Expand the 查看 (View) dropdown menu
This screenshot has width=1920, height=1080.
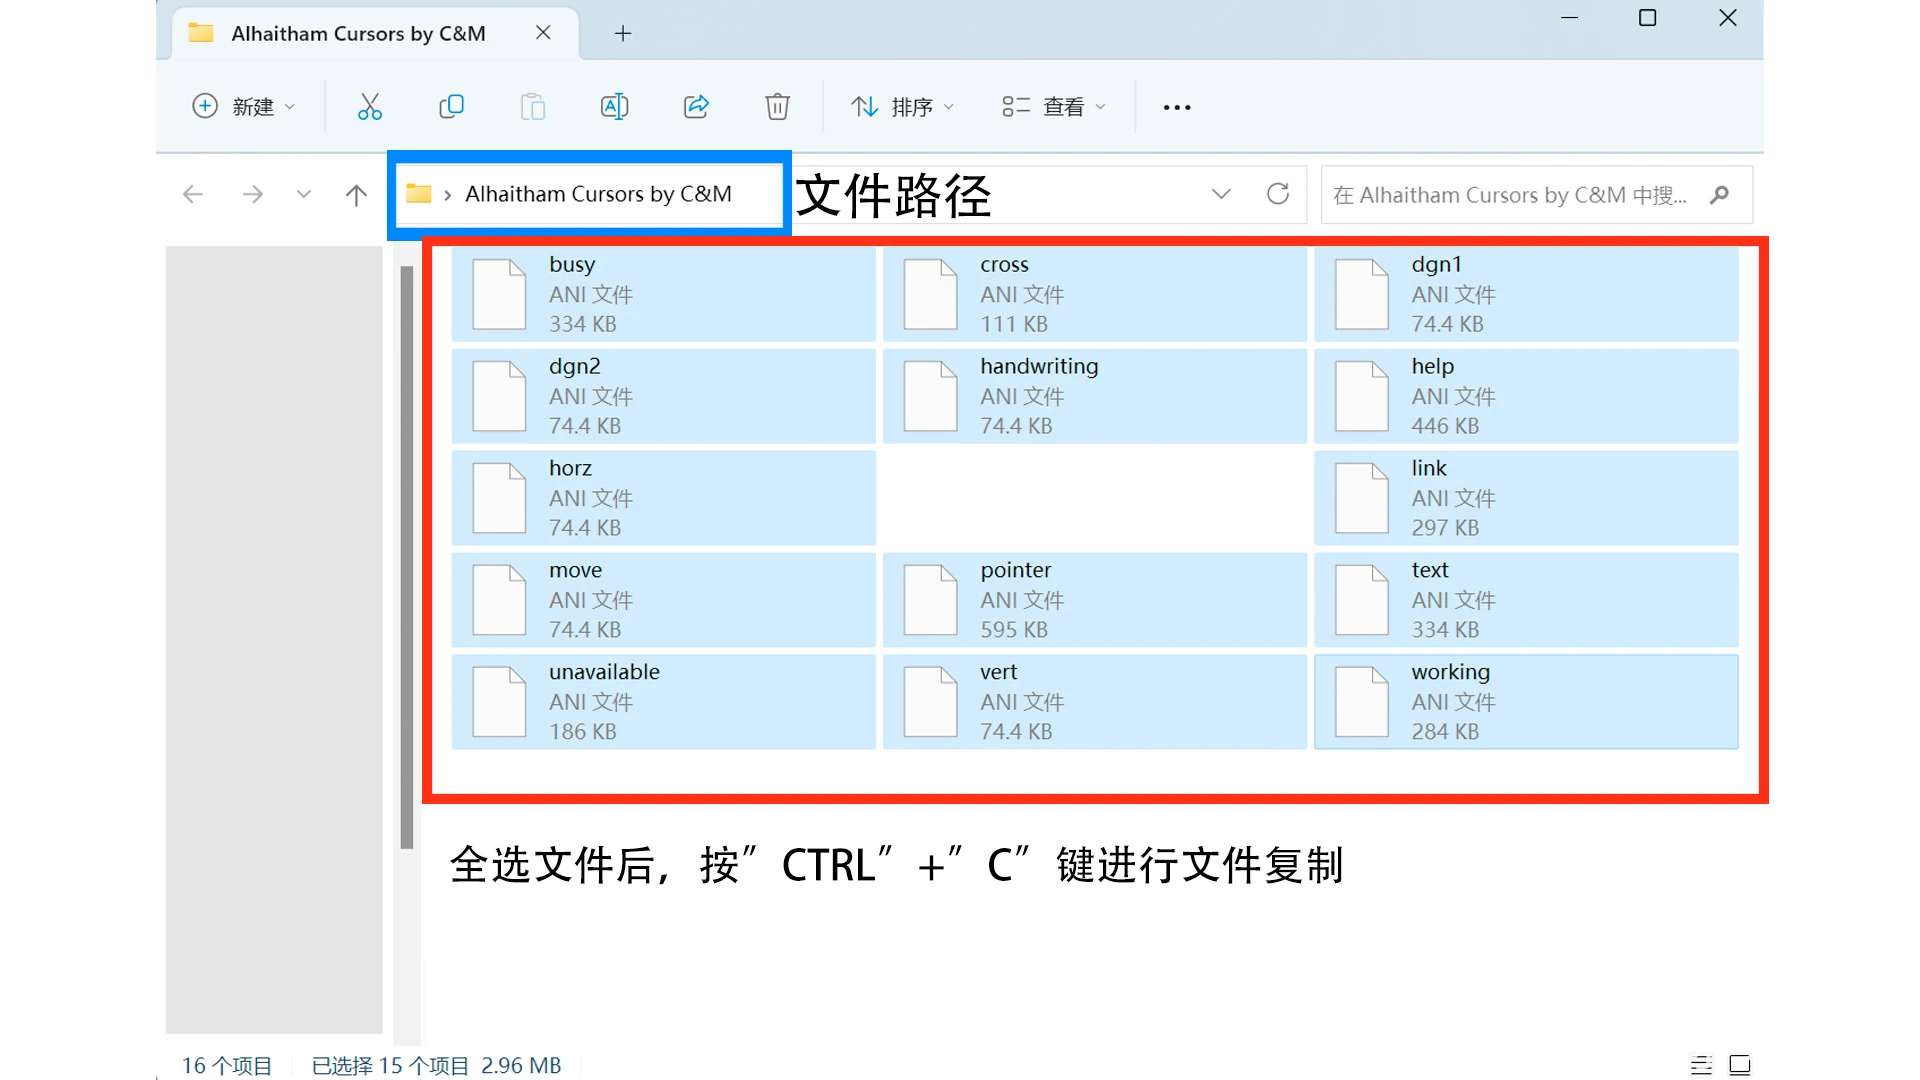[1054, 107]
